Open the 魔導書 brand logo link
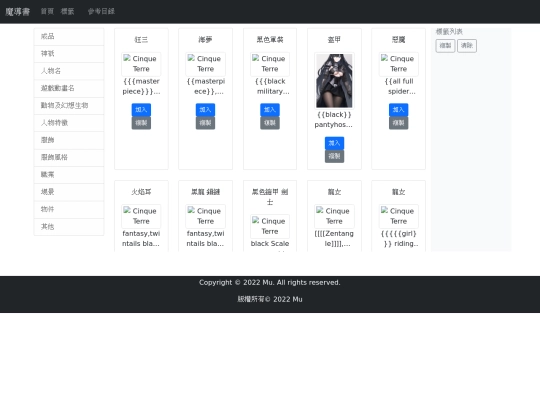Viewport: 540px width, 405px height. (17, 12)
